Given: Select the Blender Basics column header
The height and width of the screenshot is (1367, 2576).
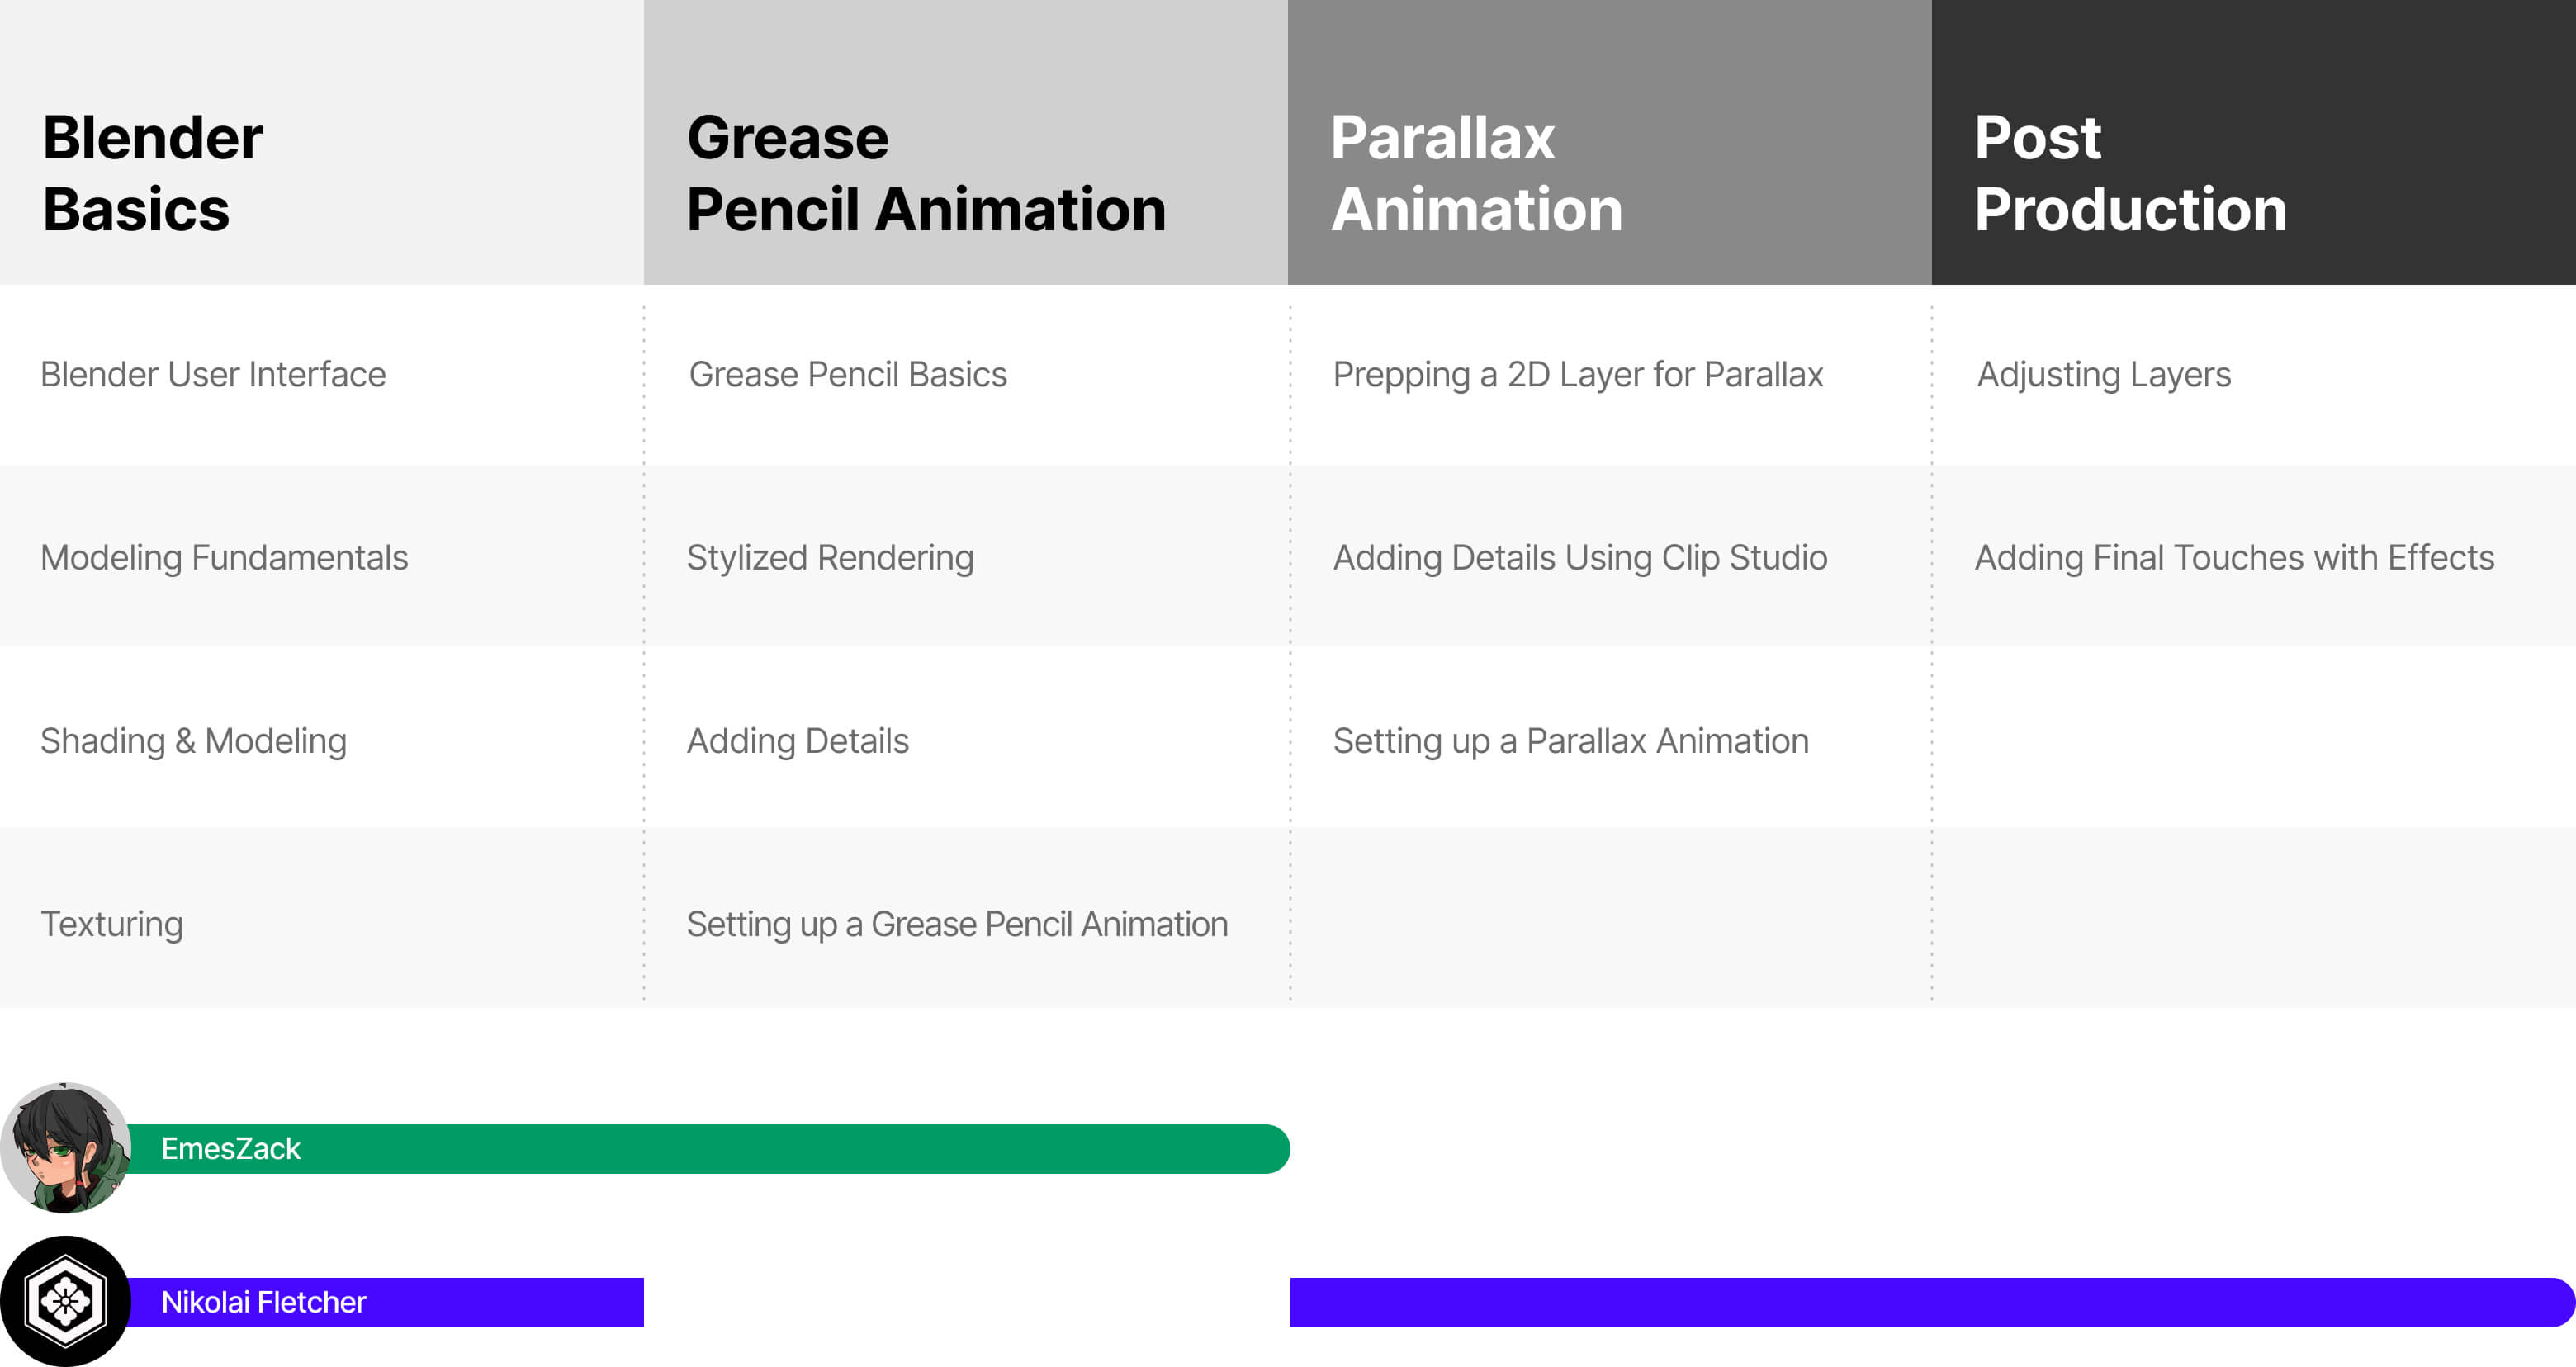Looking at the screenshot, I should point(322,142).
